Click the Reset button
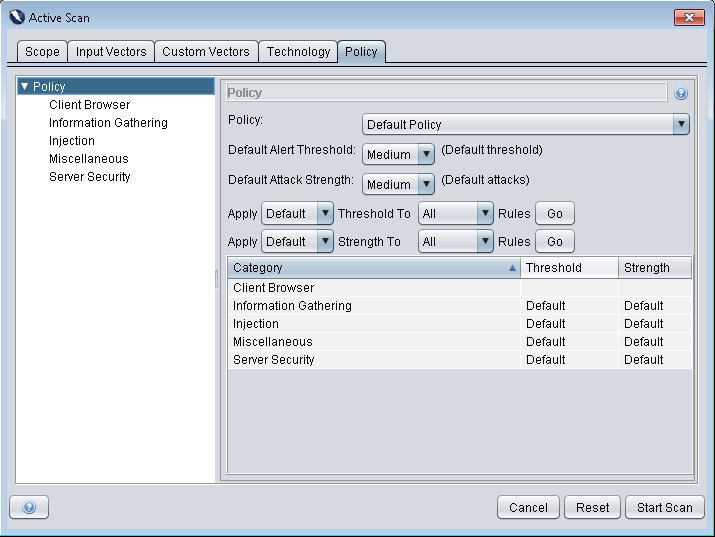Image resolution: width=715 pixels, height=537 pixels. [x=592, y=507]
